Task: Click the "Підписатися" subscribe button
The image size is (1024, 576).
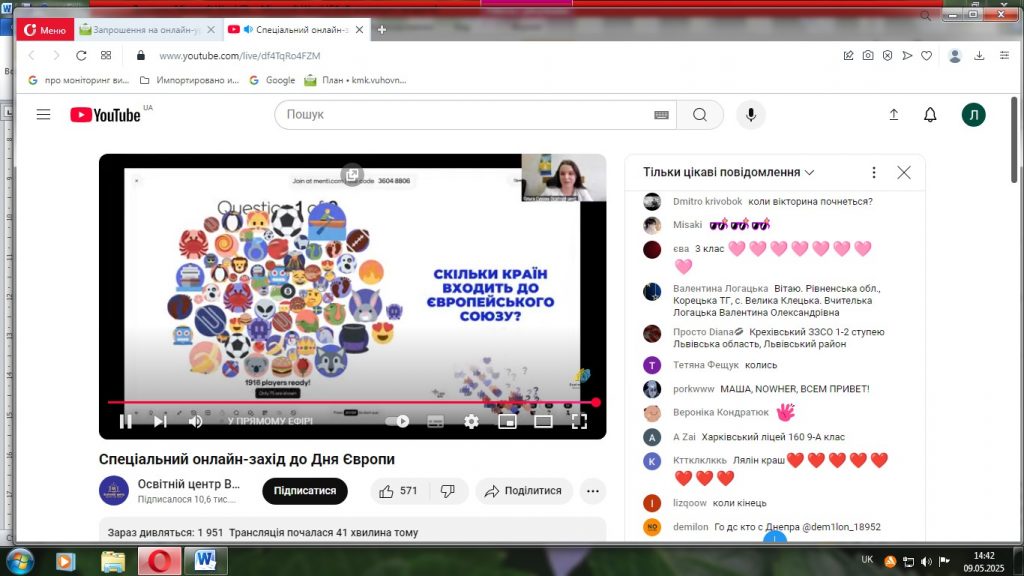Action: coord(305,491)
